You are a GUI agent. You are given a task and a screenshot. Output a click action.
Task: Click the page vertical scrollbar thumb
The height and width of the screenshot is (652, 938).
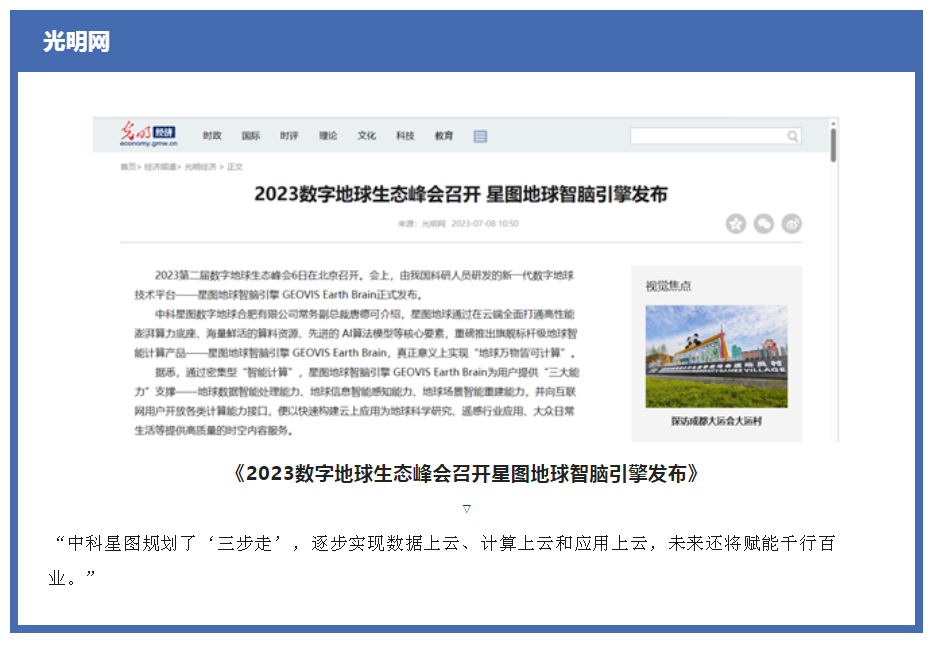click(x=833, y=143)
